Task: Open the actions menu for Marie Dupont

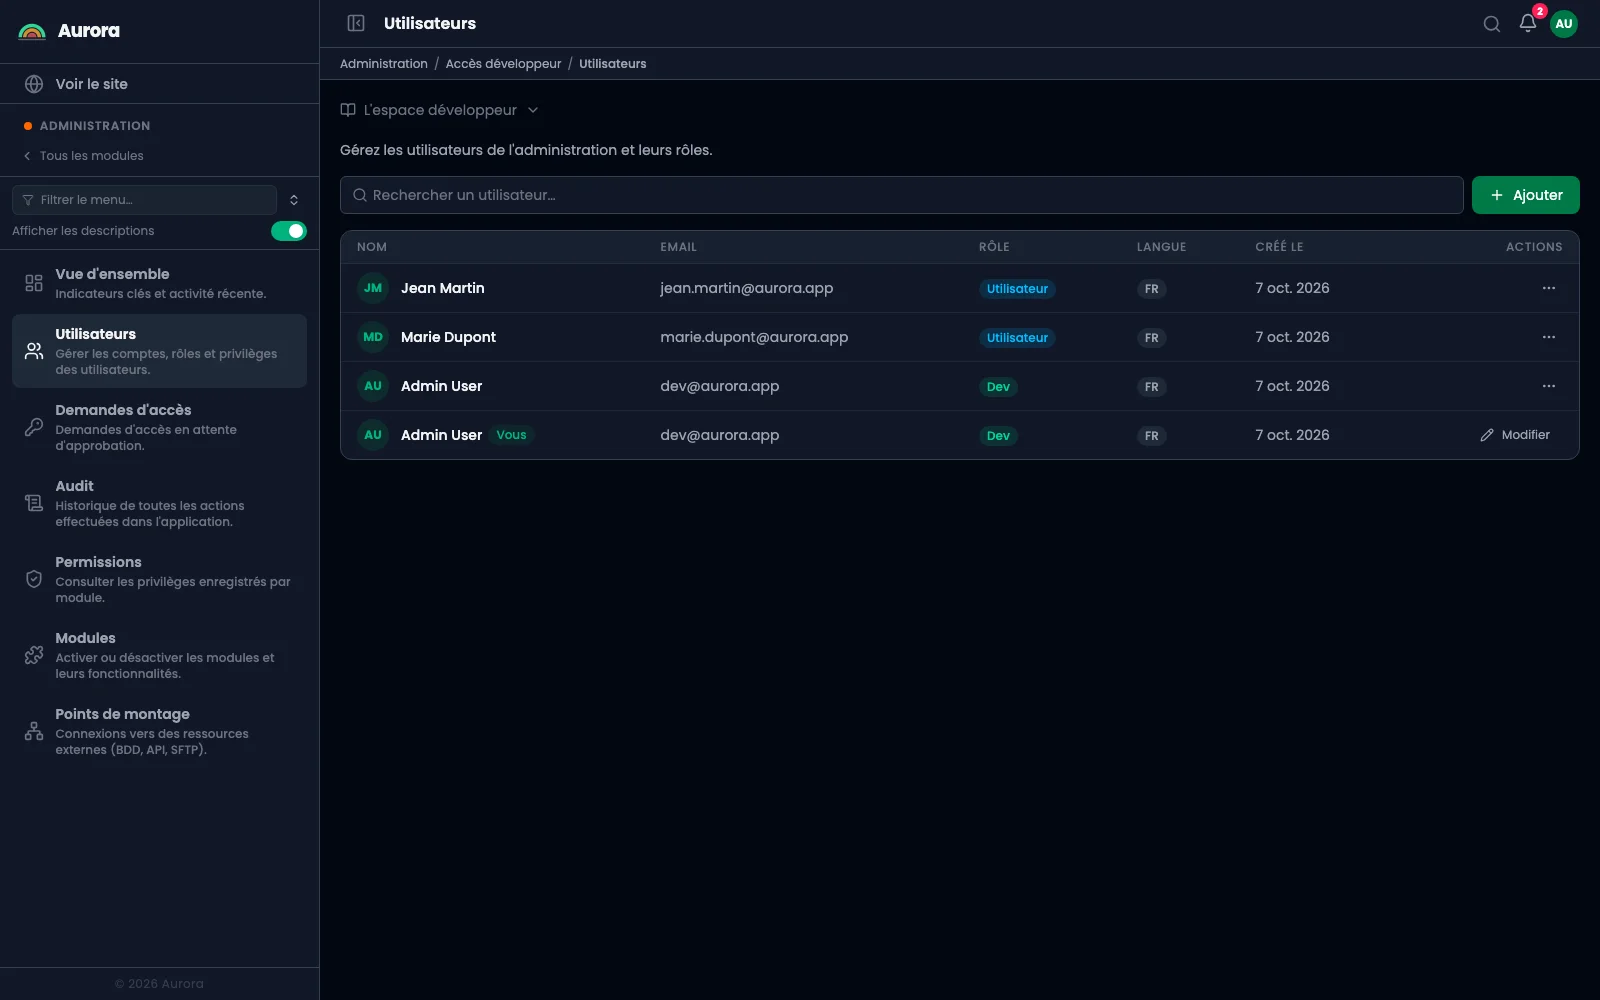Action: click(x=1549, y=337)
